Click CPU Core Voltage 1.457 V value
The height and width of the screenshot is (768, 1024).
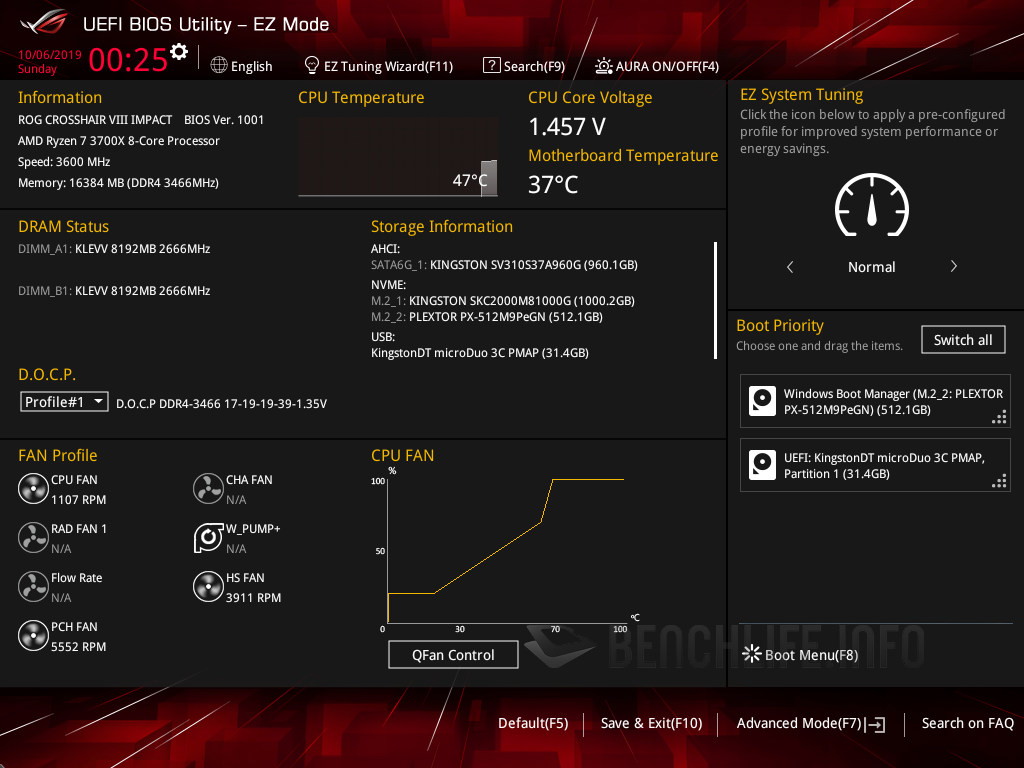[x=567, y=127]
